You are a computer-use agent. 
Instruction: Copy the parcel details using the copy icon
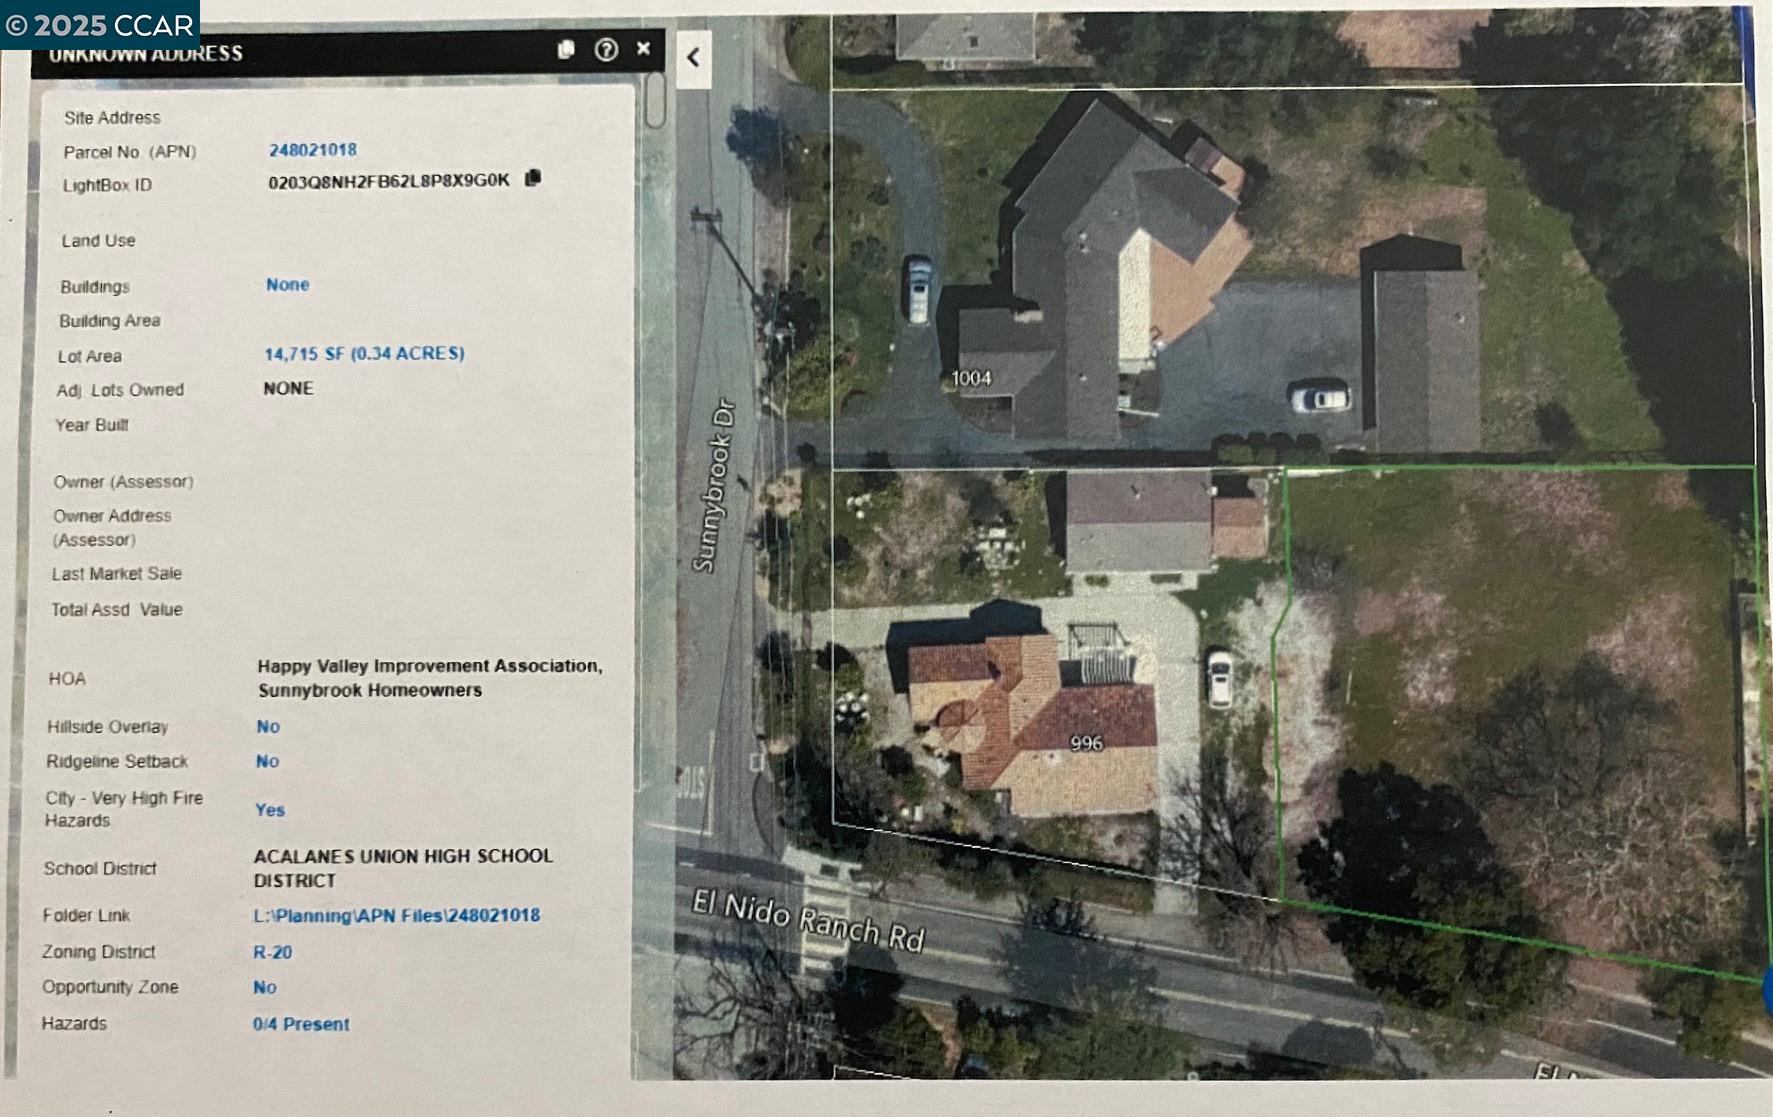(x=565, y=48)
